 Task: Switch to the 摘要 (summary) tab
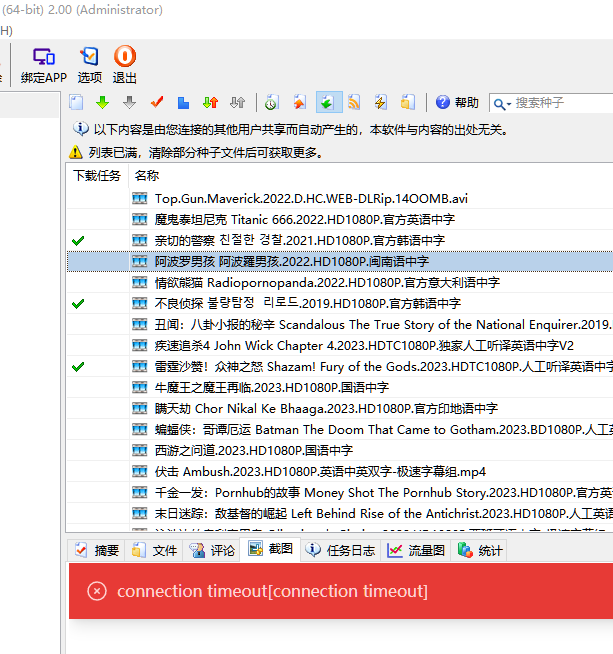[x=98, y=550]
